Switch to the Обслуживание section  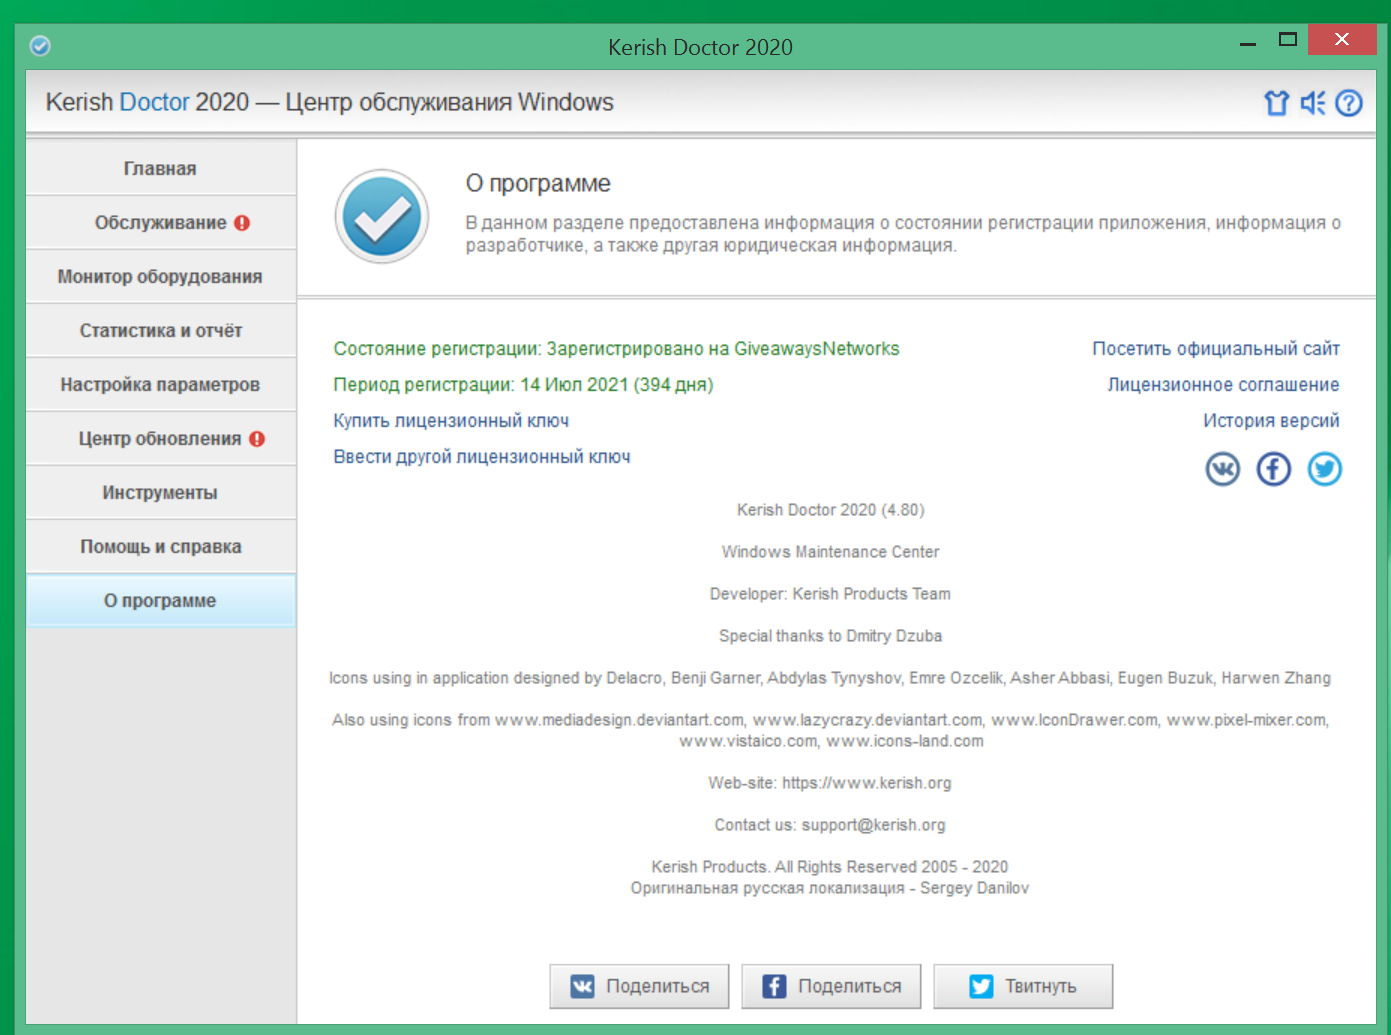click(161, 223)
